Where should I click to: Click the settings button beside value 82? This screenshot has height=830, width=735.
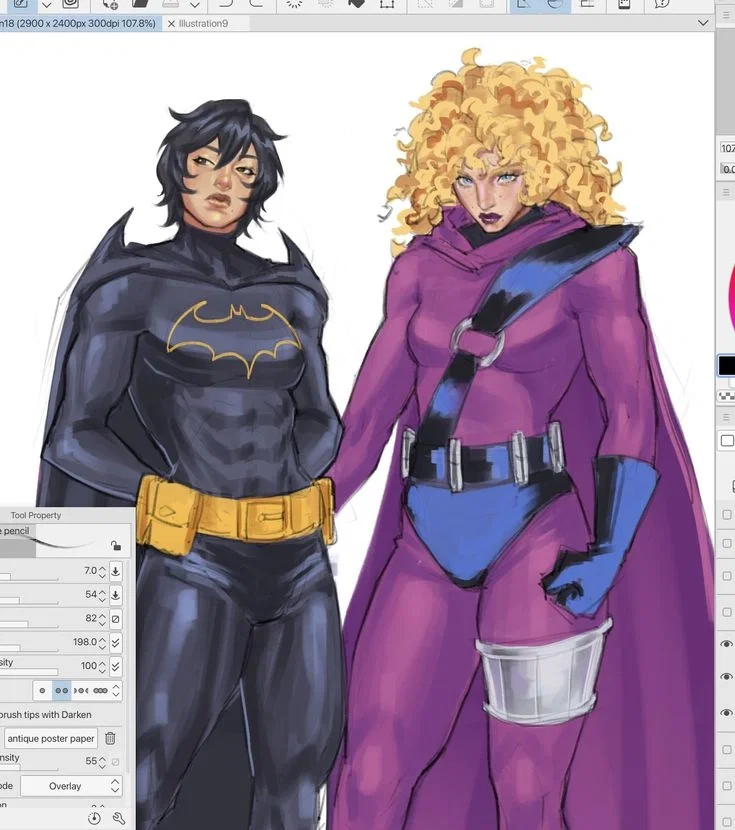(115, 619)
